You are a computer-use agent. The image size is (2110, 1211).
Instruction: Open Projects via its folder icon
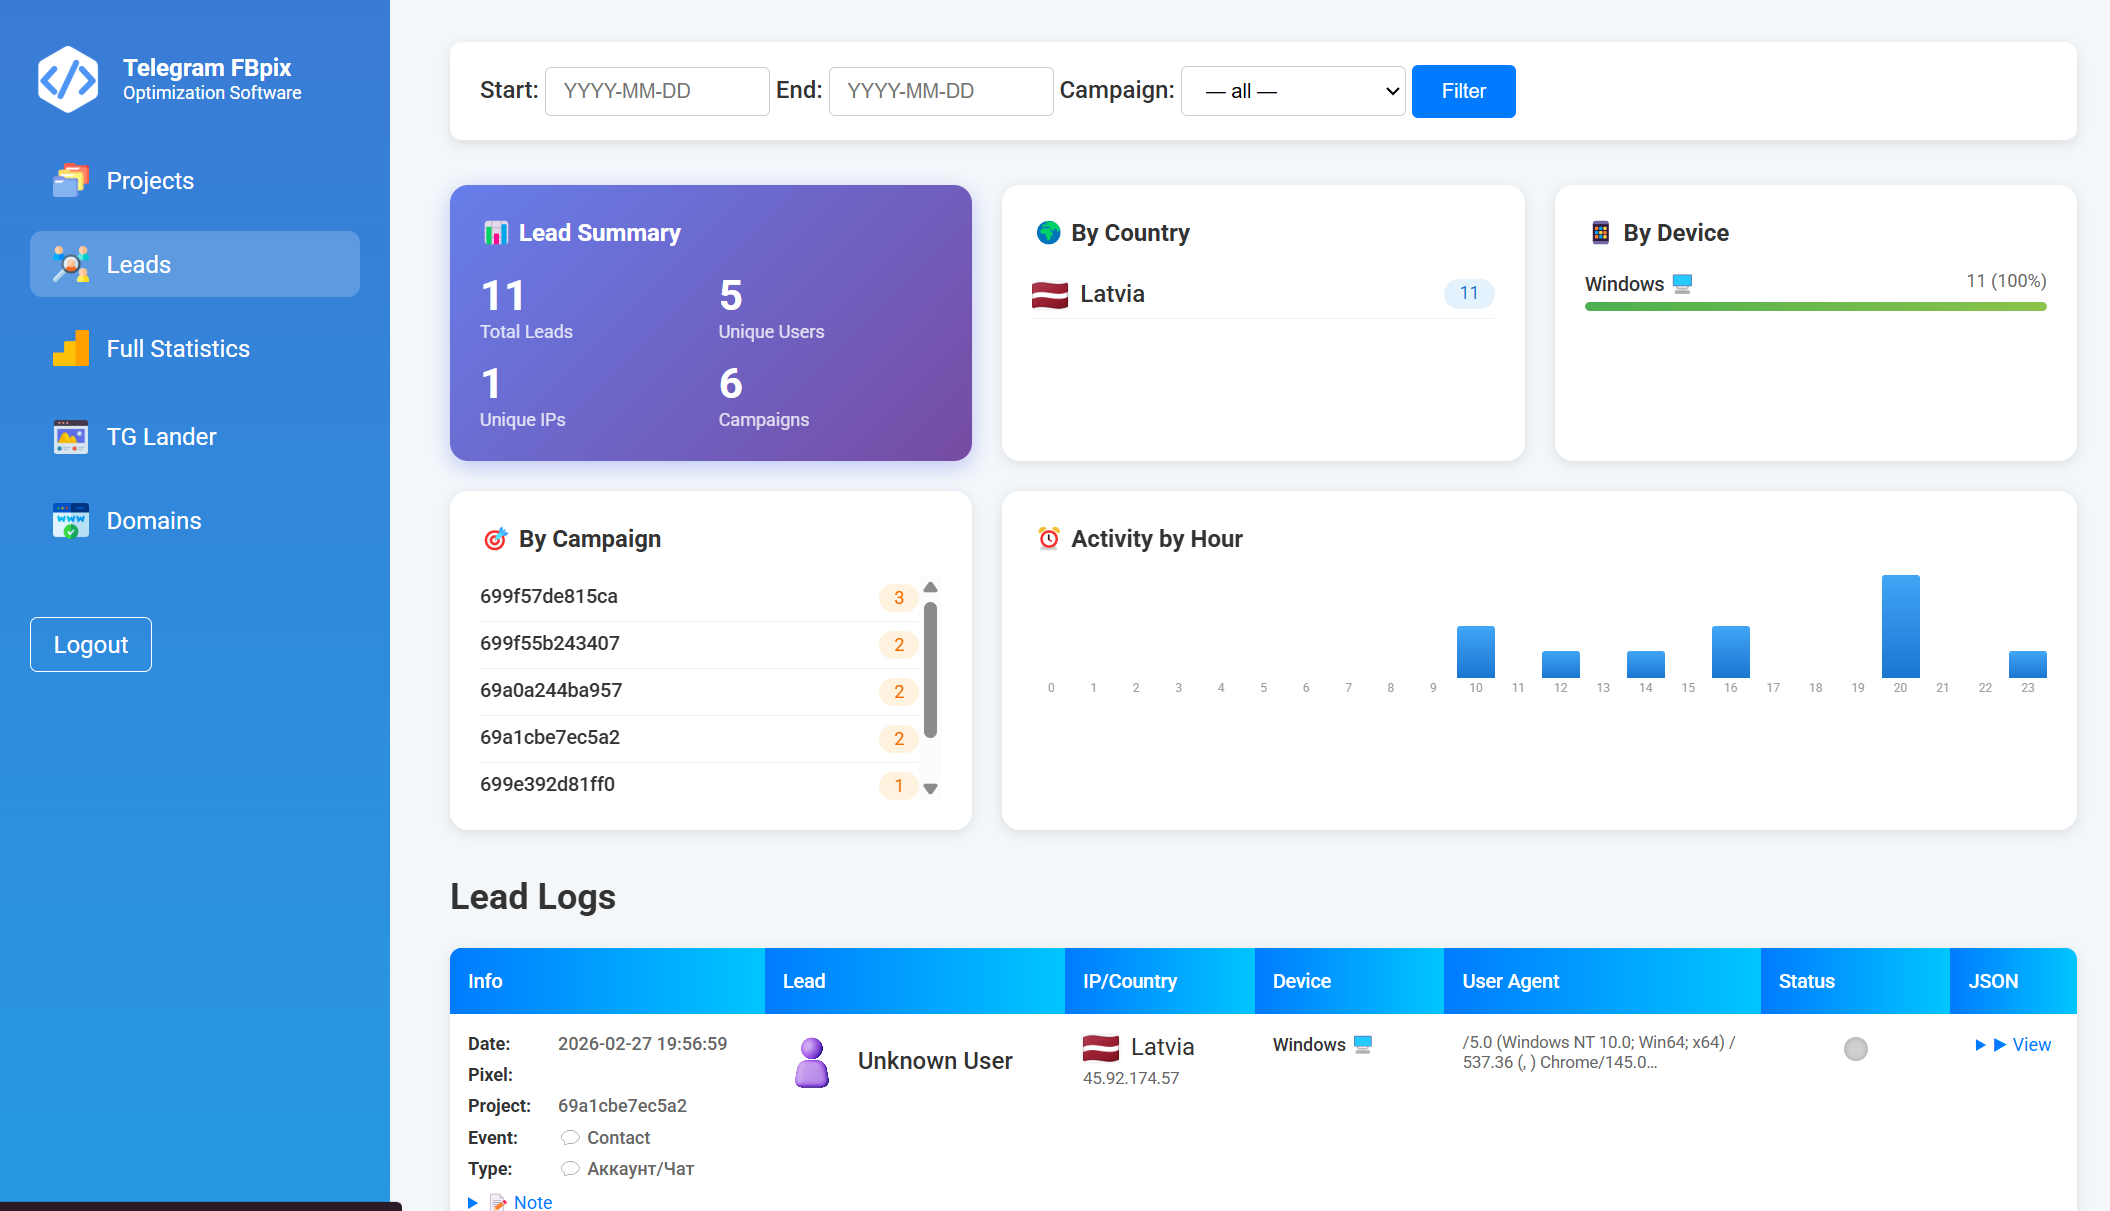click(x=70, y=181)
